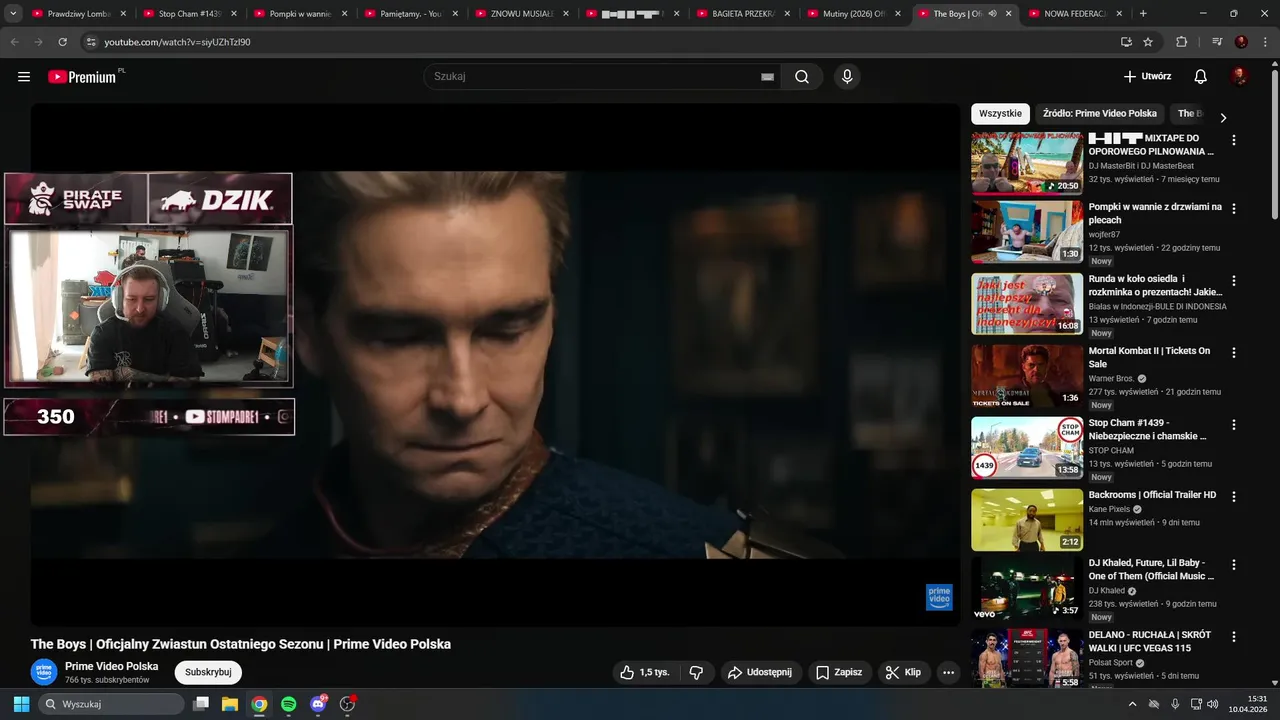
Task: Click the search magnifier button
Action: coord(802,77)
